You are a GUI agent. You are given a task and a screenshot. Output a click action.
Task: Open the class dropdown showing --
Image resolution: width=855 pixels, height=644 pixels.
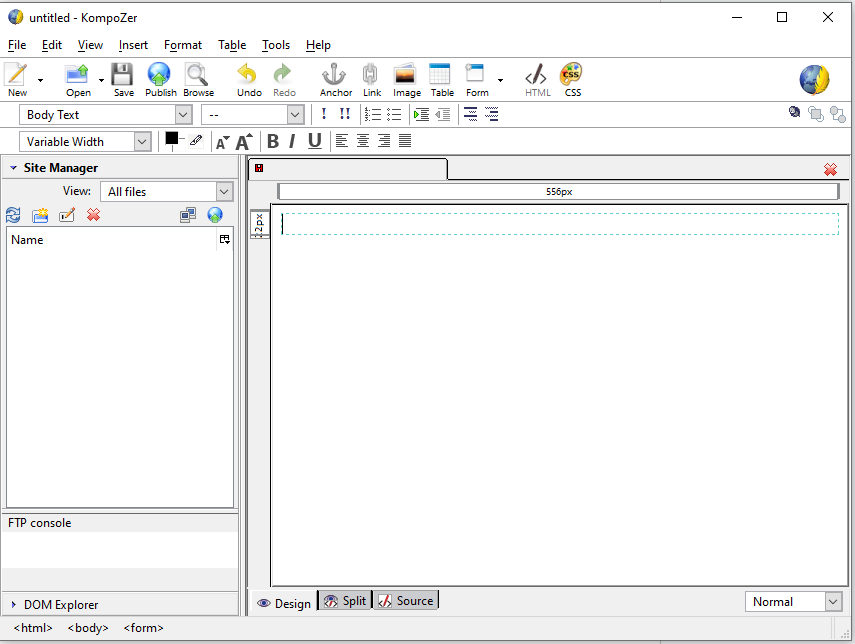tap(252, 115)
